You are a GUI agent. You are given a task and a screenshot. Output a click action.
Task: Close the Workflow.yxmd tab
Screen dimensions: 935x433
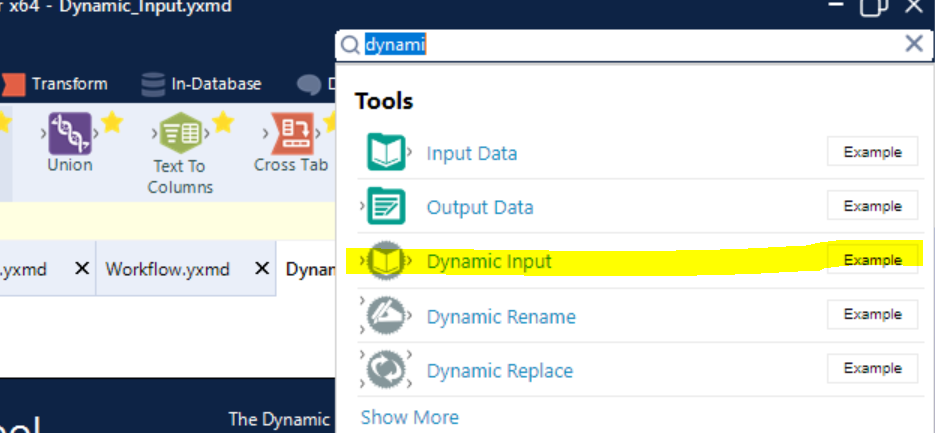tap(261, 269)
